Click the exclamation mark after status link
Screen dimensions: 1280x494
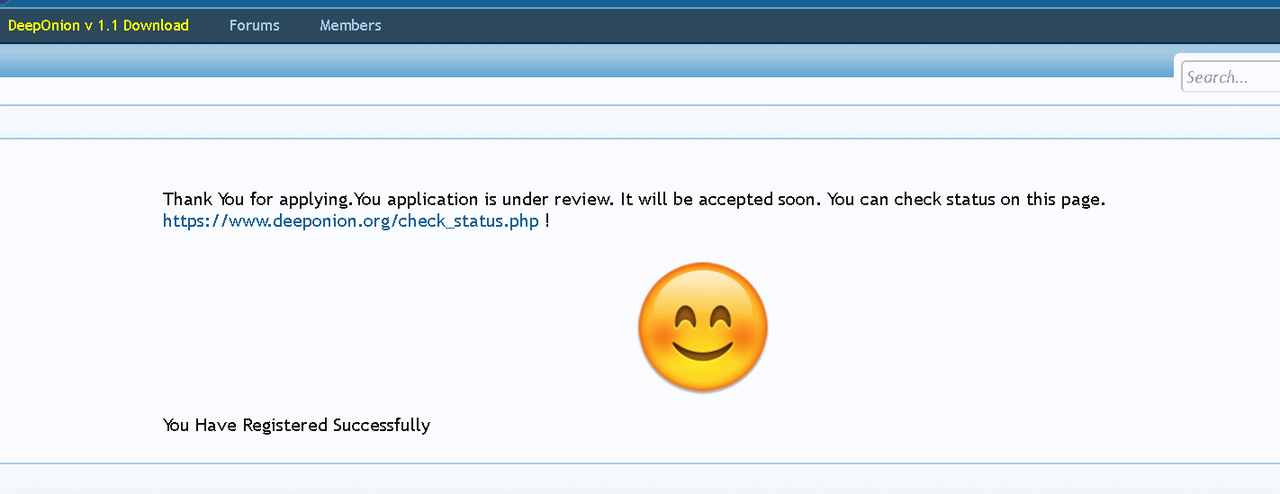[547, 221]
